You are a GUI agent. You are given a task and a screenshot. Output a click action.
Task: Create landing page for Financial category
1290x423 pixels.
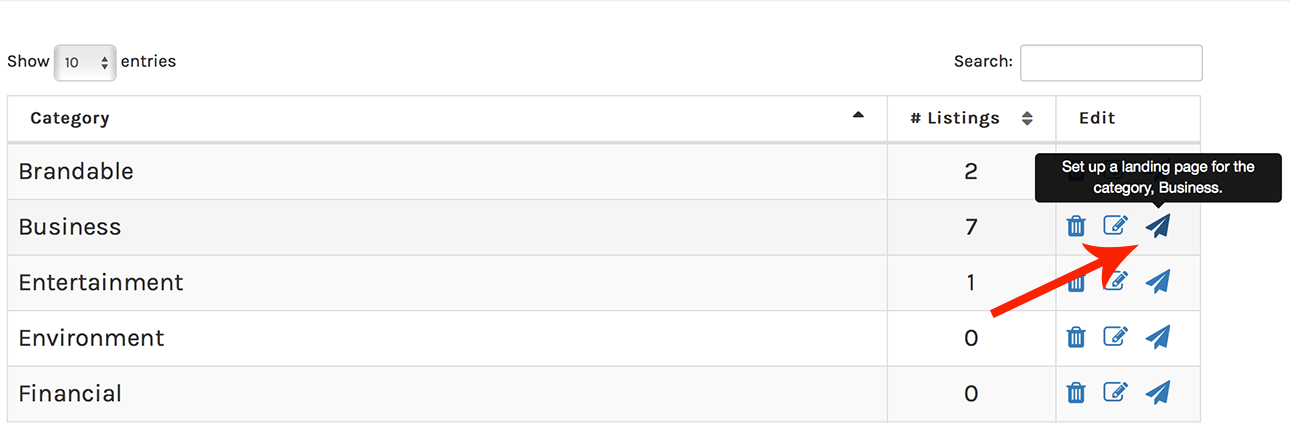[x=1158, y=392]
